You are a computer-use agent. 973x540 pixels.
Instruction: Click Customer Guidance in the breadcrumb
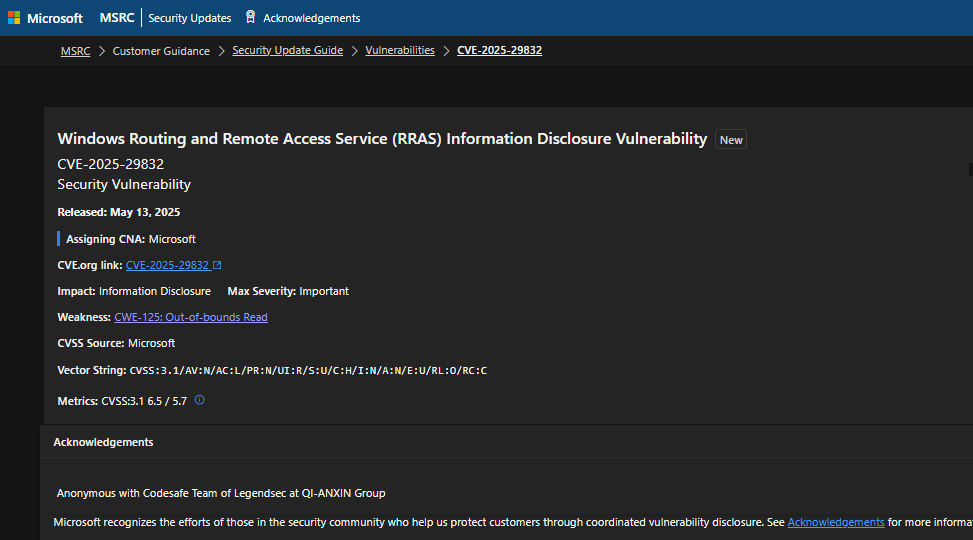tap(161, 50)
